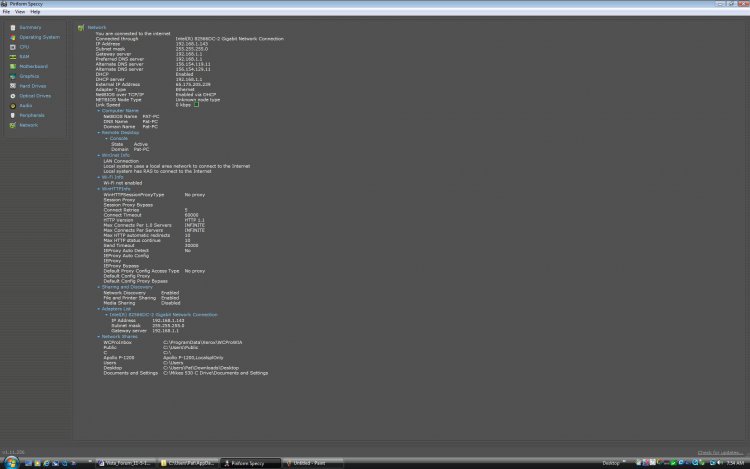Open the File menu
The image size is (750, 469).
[x=6, y=12]
